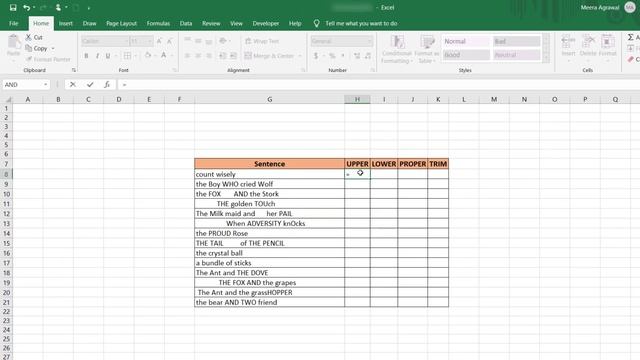
Task: Click cell 'the crystal ball'
Action: tap(269, 253)
